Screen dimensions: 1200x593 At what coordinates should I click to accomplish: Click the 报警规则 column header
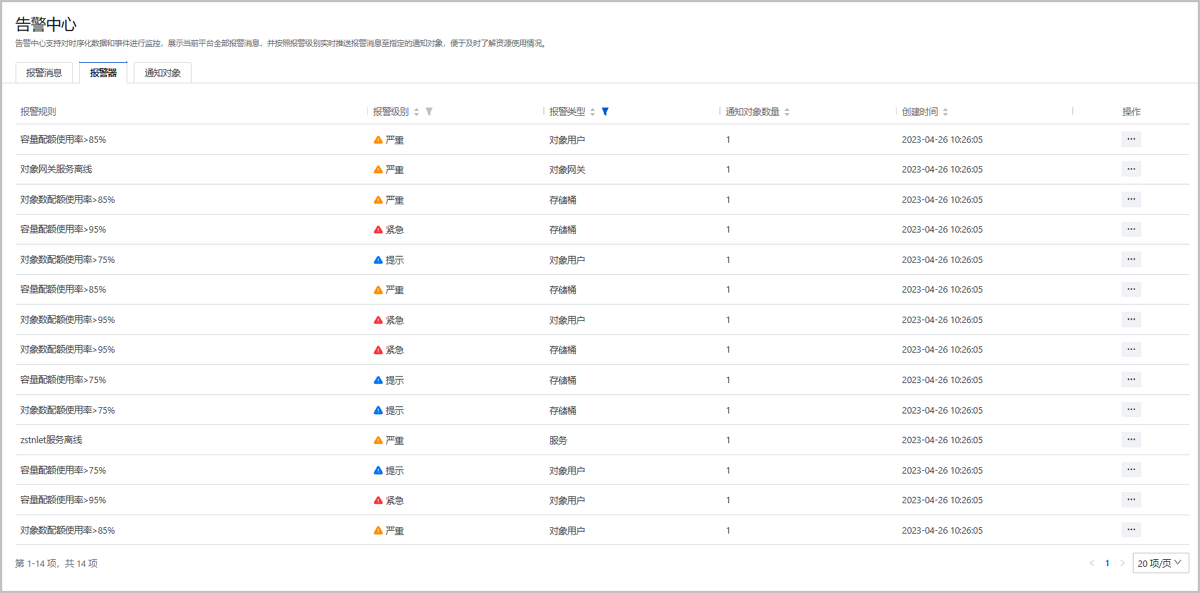tap(38, 112)
